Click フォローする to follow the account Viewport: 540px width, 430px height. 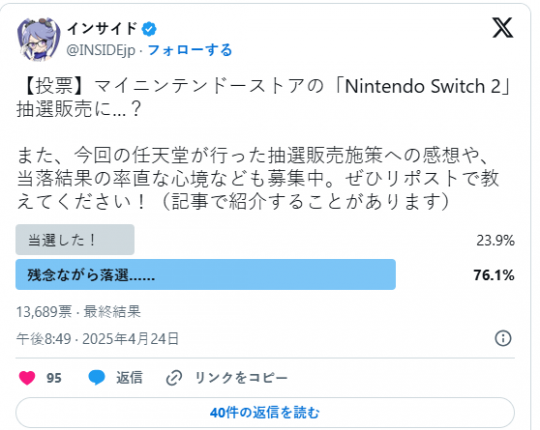point(190,50)
